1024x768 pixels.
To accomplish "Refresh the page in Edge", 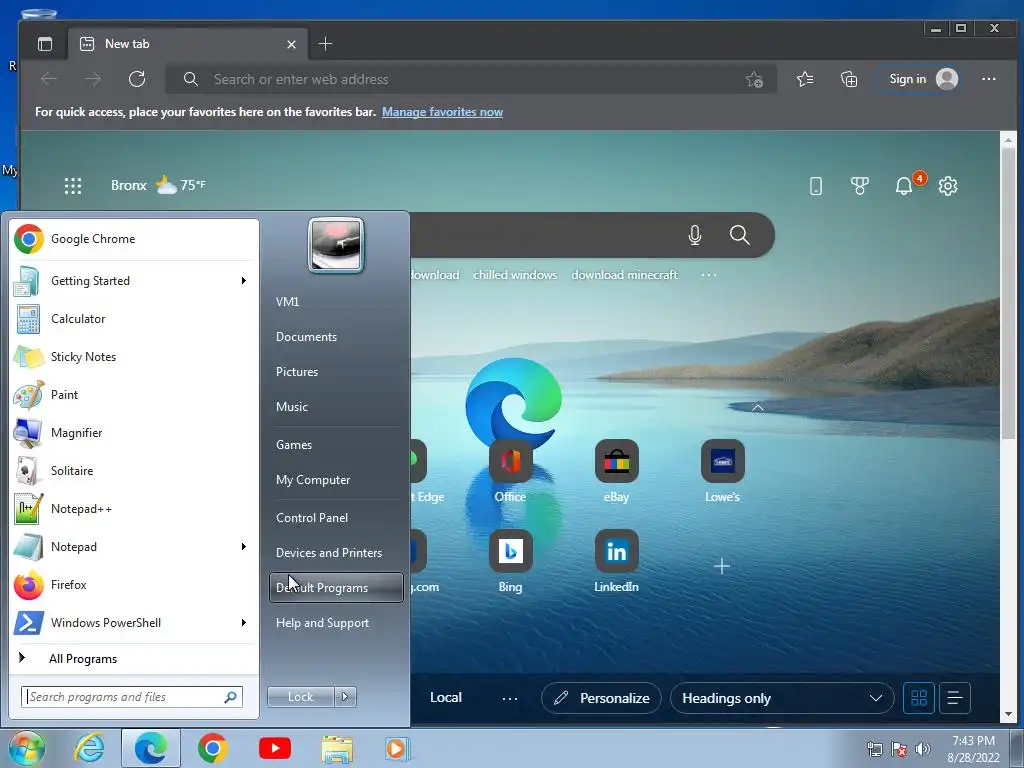I will point(136,79).
